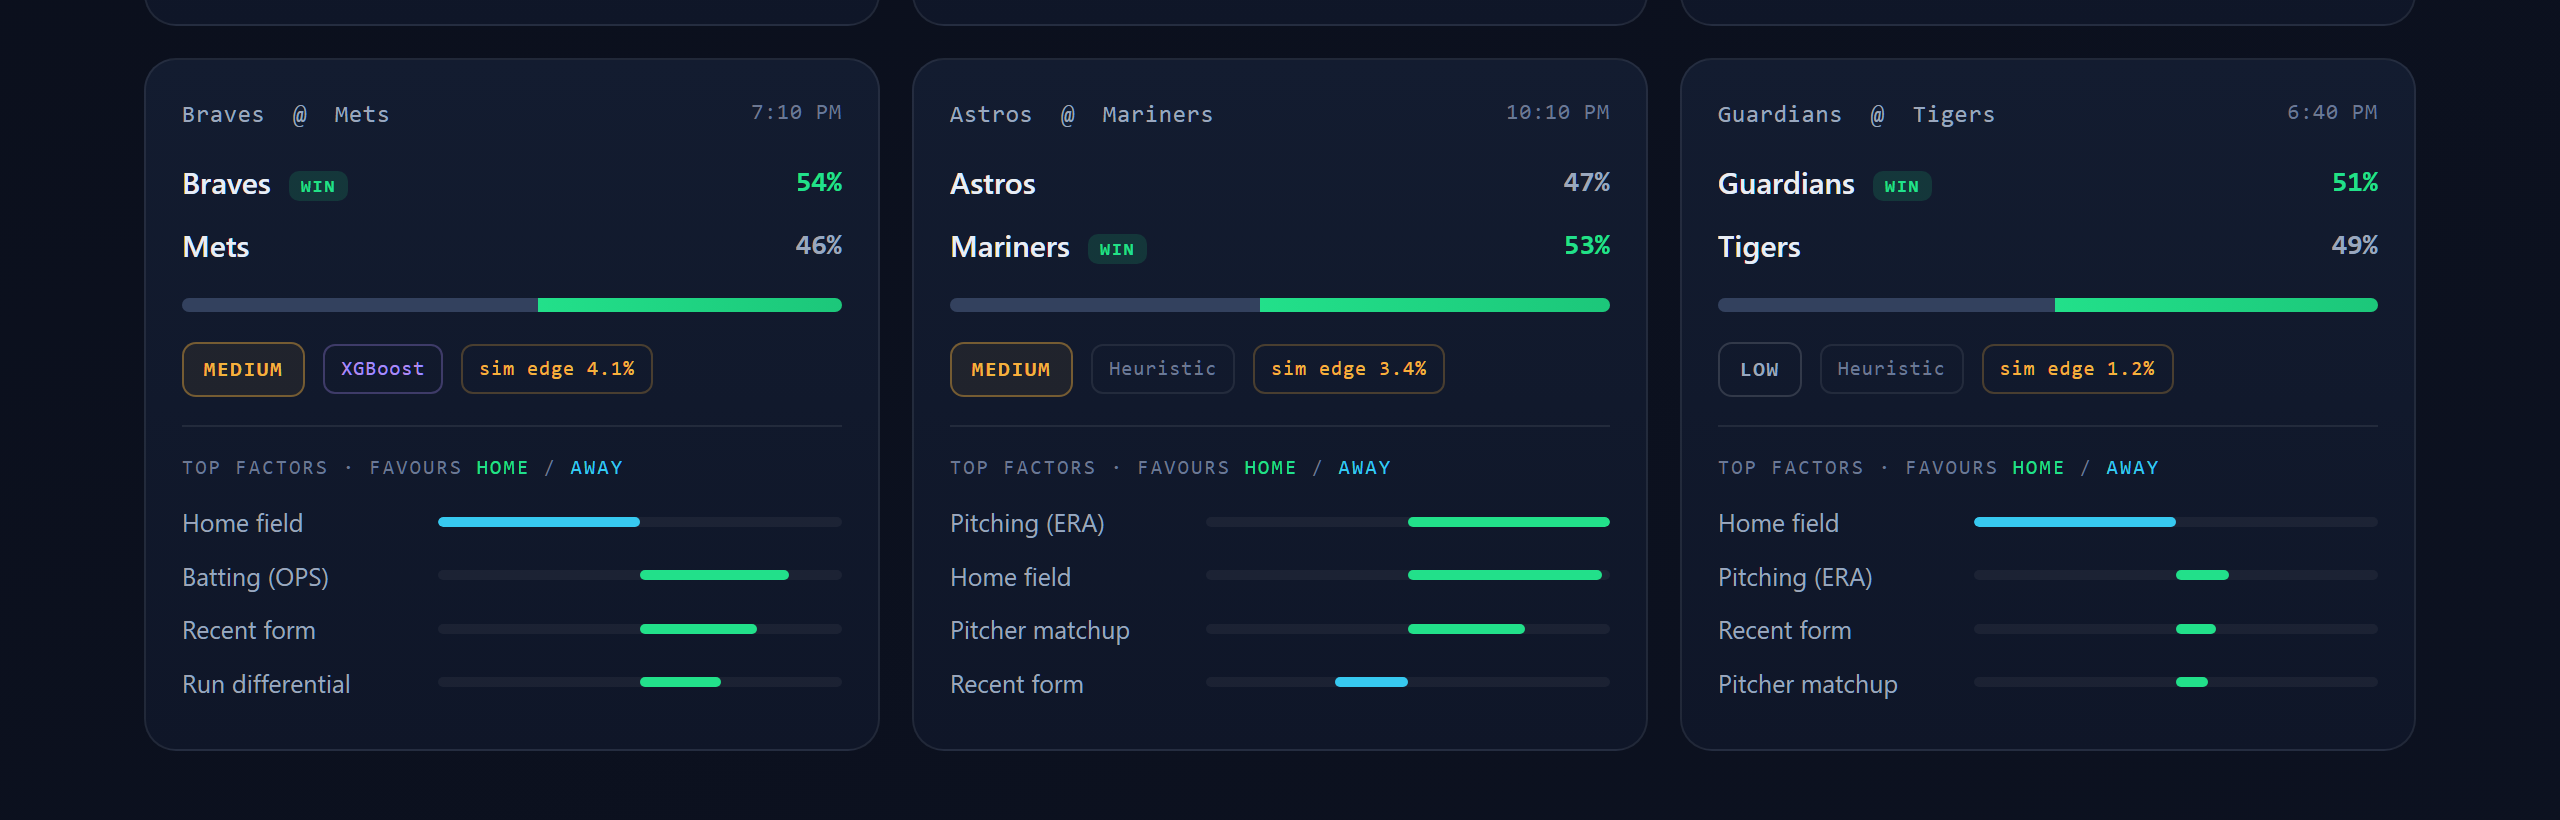The height and width of the screenshot is (820, 2560).
Task: Click Astros @ Mariners matchup header
Action: click(1081, 114)
